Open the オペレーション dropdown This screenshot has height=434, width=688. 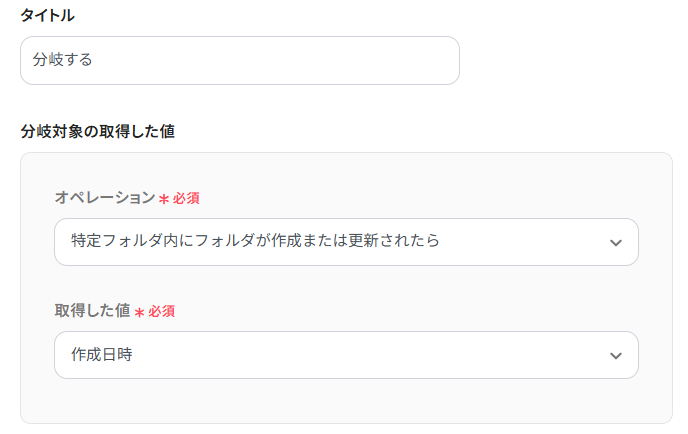coord(346,242)
